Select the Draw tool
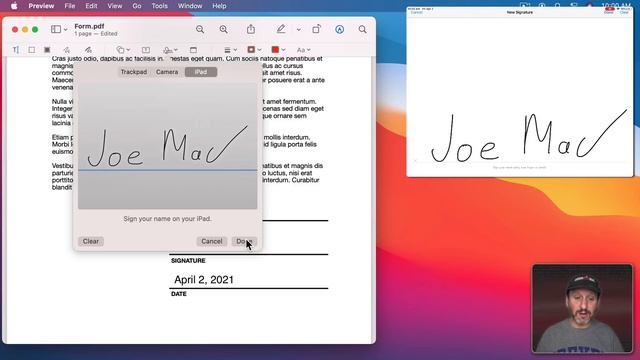Screen dimensions: 640x360 click(88, 50)
